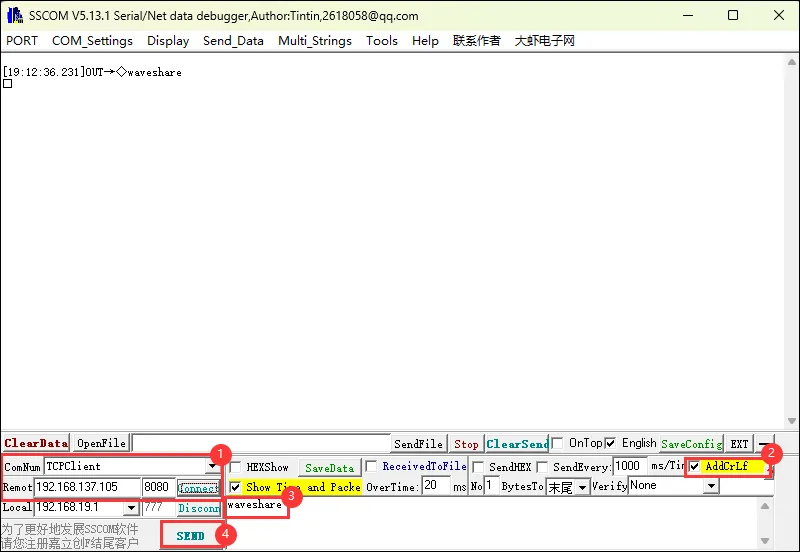Enable the HEXShow checkbox
The width and height of the screenshot is (800, 552).
tap(236, 467)
